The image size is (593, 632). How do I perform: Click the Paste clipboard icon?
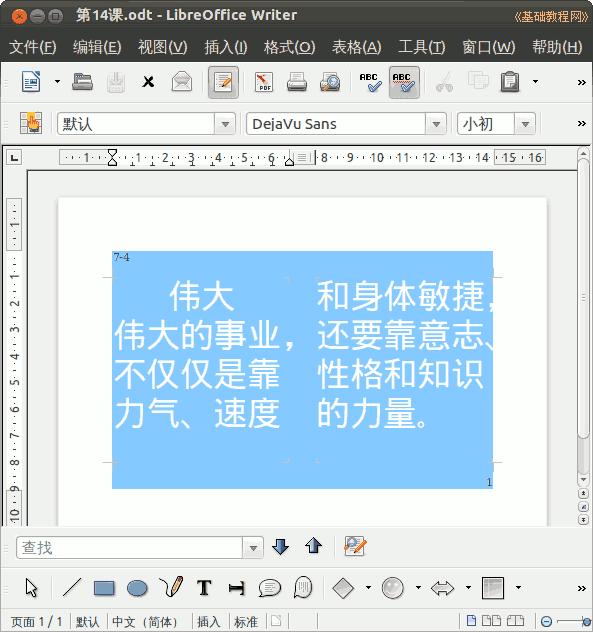click(x=510, y=82)
